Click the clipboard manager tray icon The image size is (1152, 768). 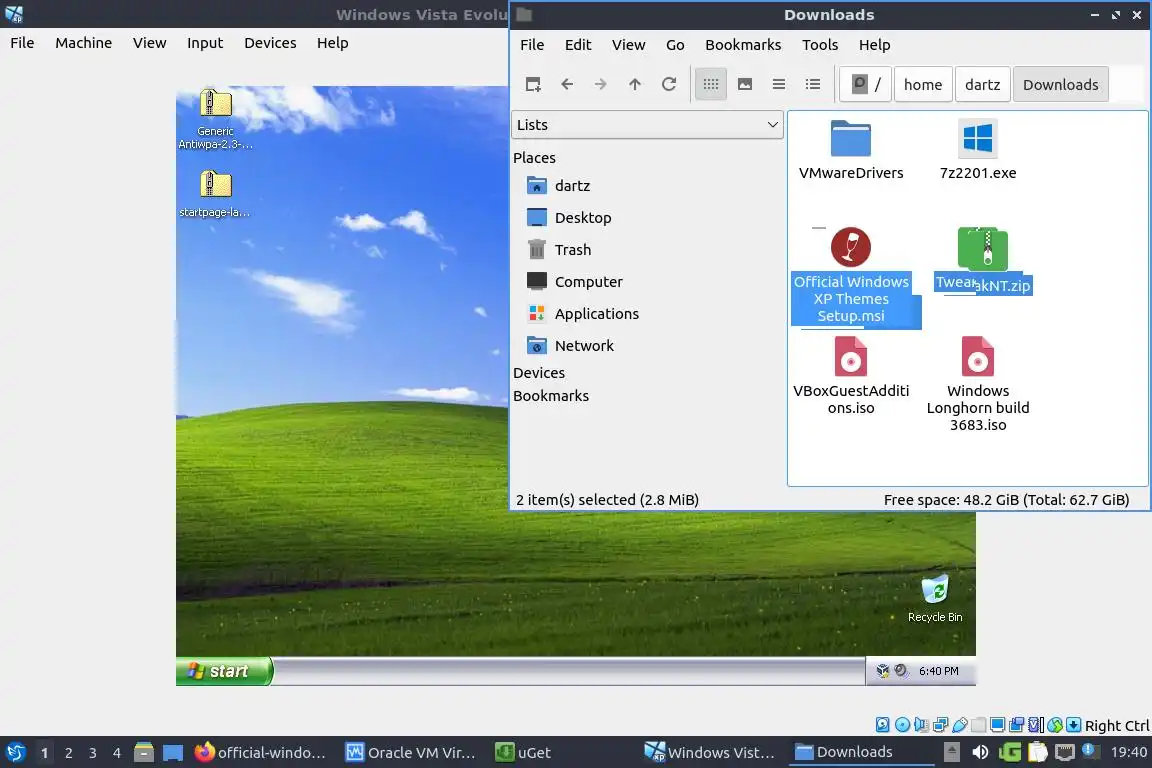point(1037,753)
